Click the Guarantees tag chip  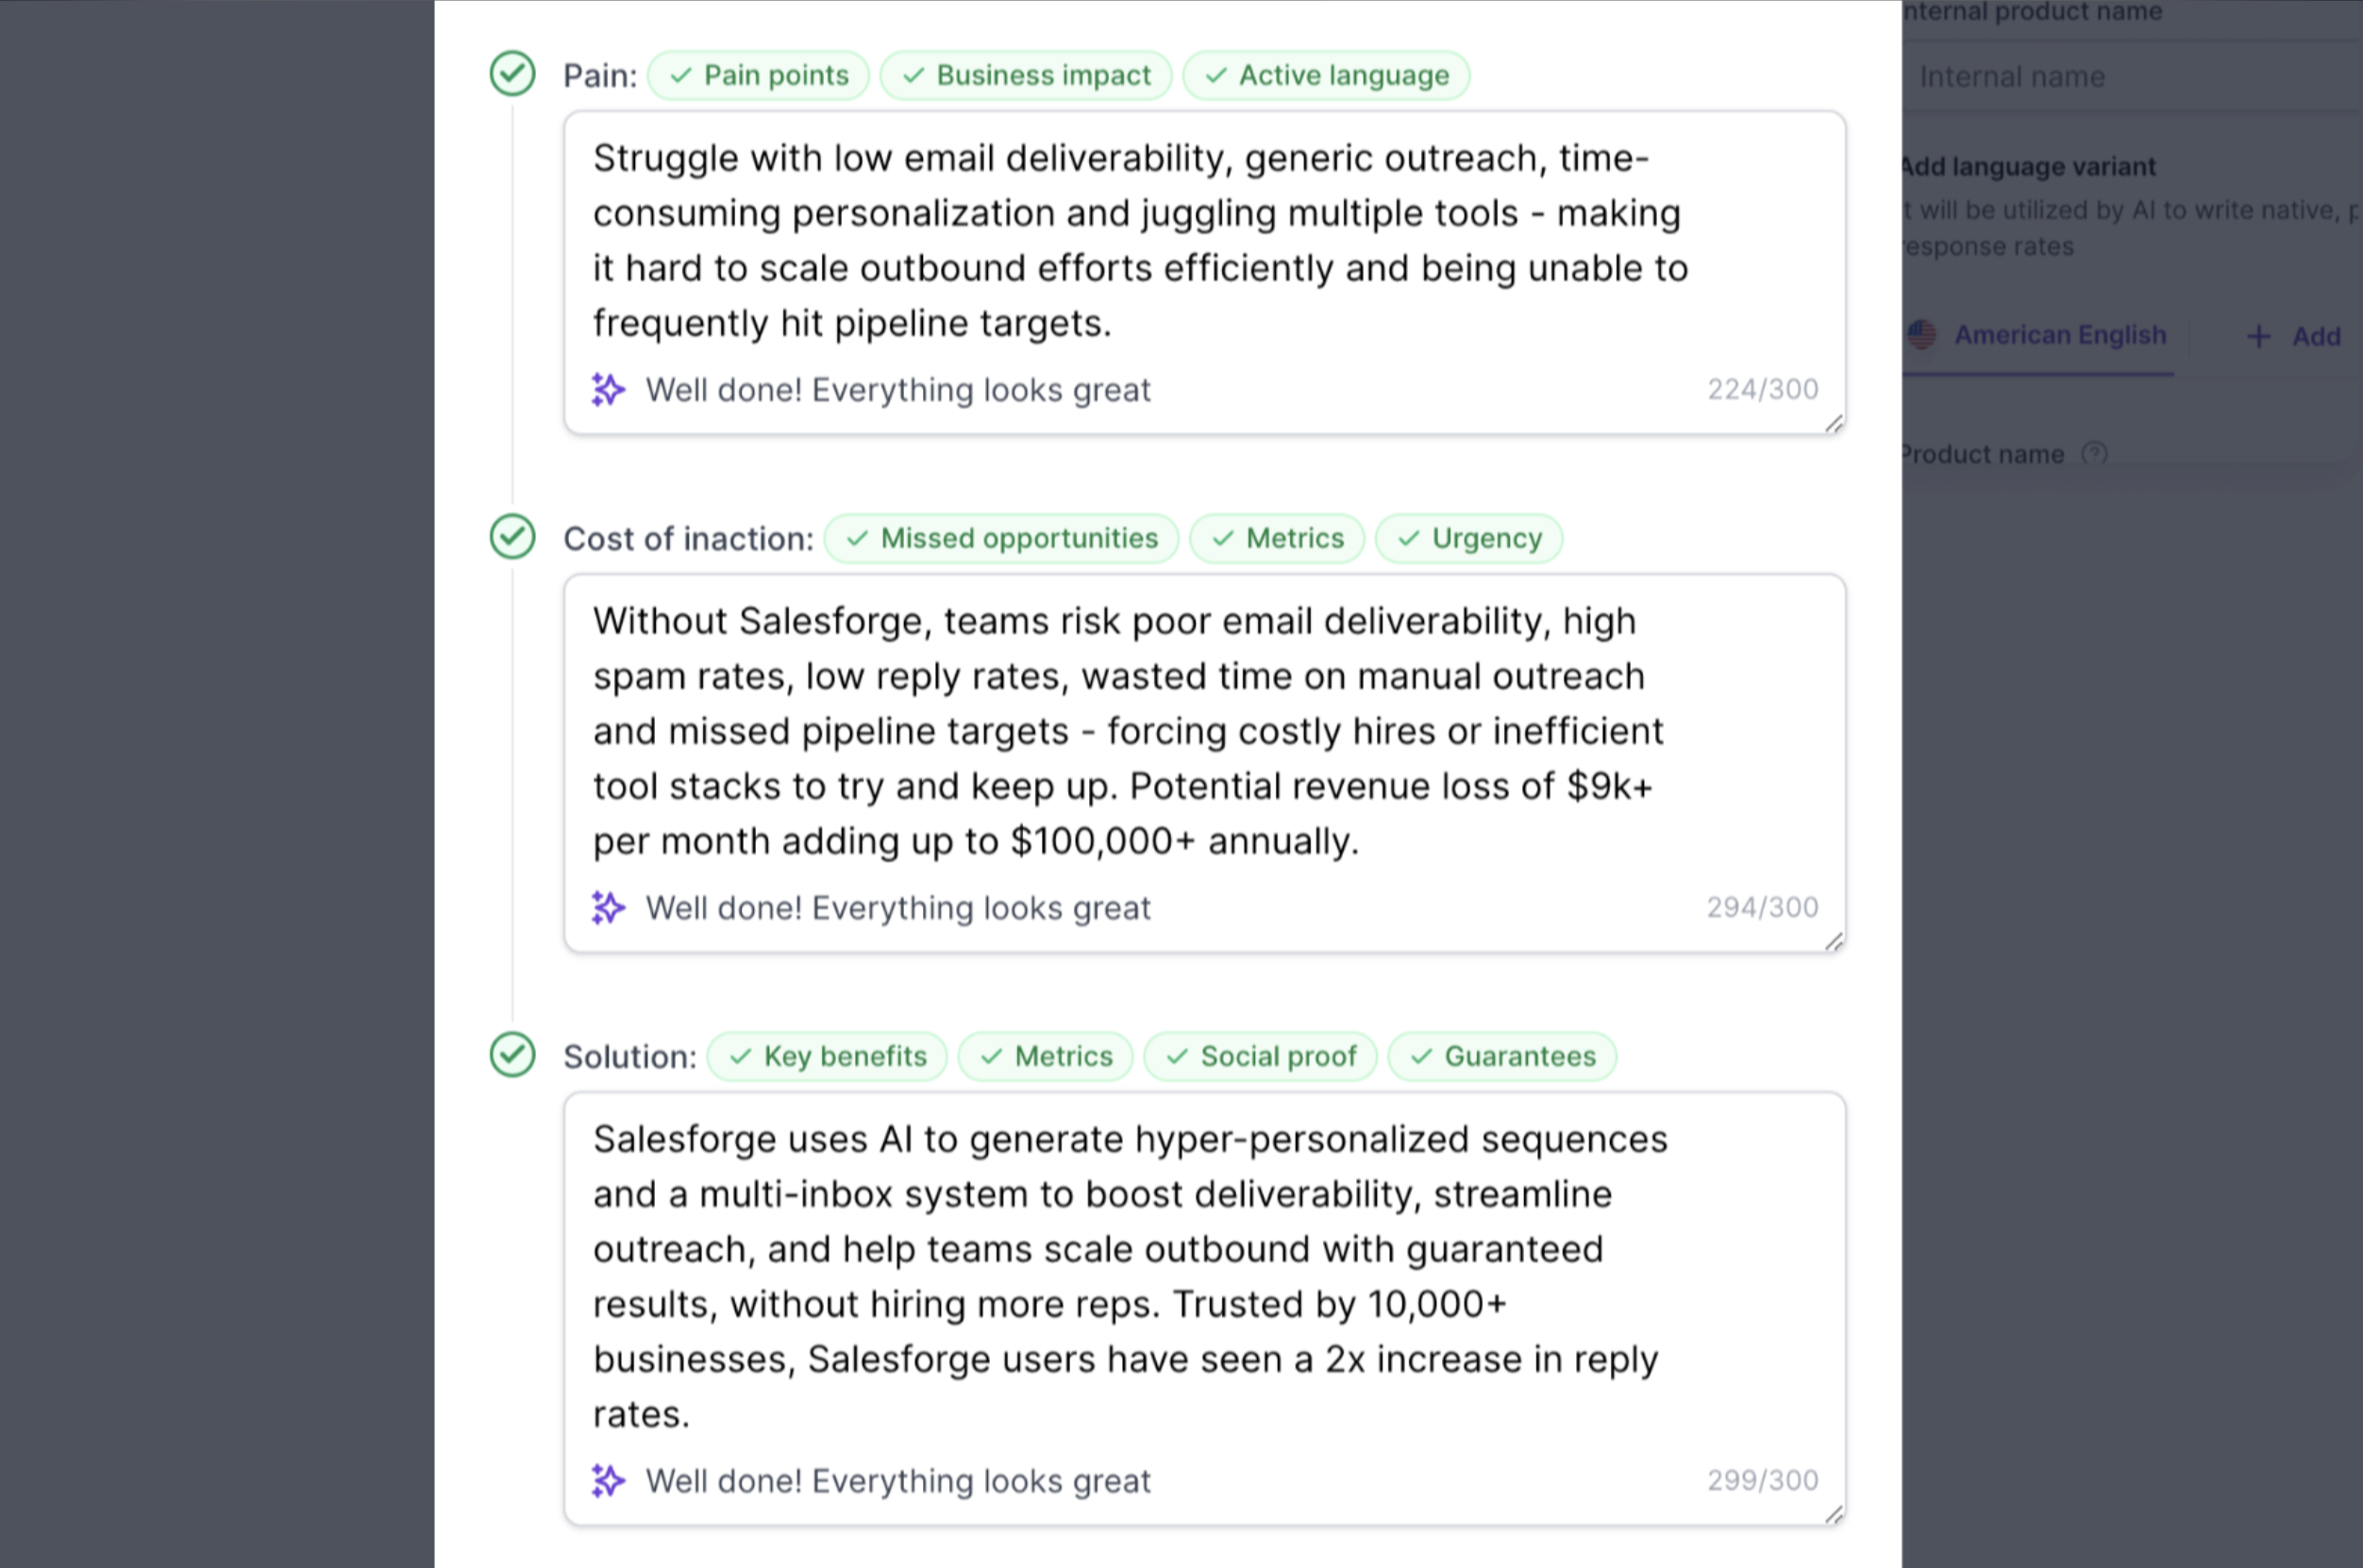click(x=1502, y=1056)
